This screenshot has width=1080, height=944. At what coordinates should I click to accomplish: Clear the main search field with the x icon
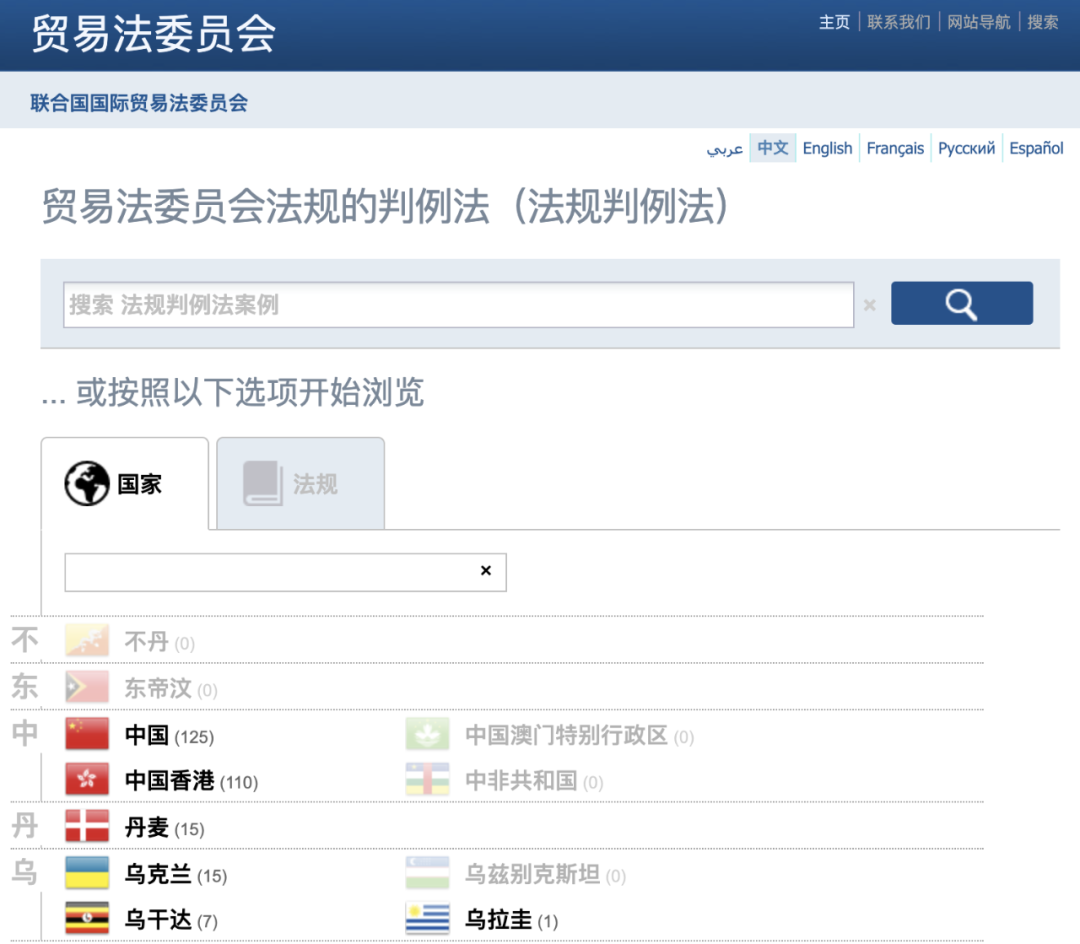[870, 304]
